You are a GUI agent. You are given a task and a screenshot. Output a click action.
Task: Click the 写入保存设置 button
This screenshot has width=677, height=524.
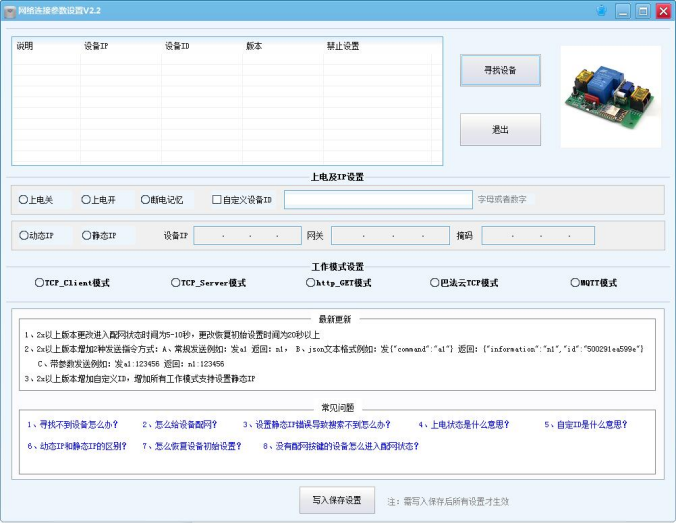[337, 500]
